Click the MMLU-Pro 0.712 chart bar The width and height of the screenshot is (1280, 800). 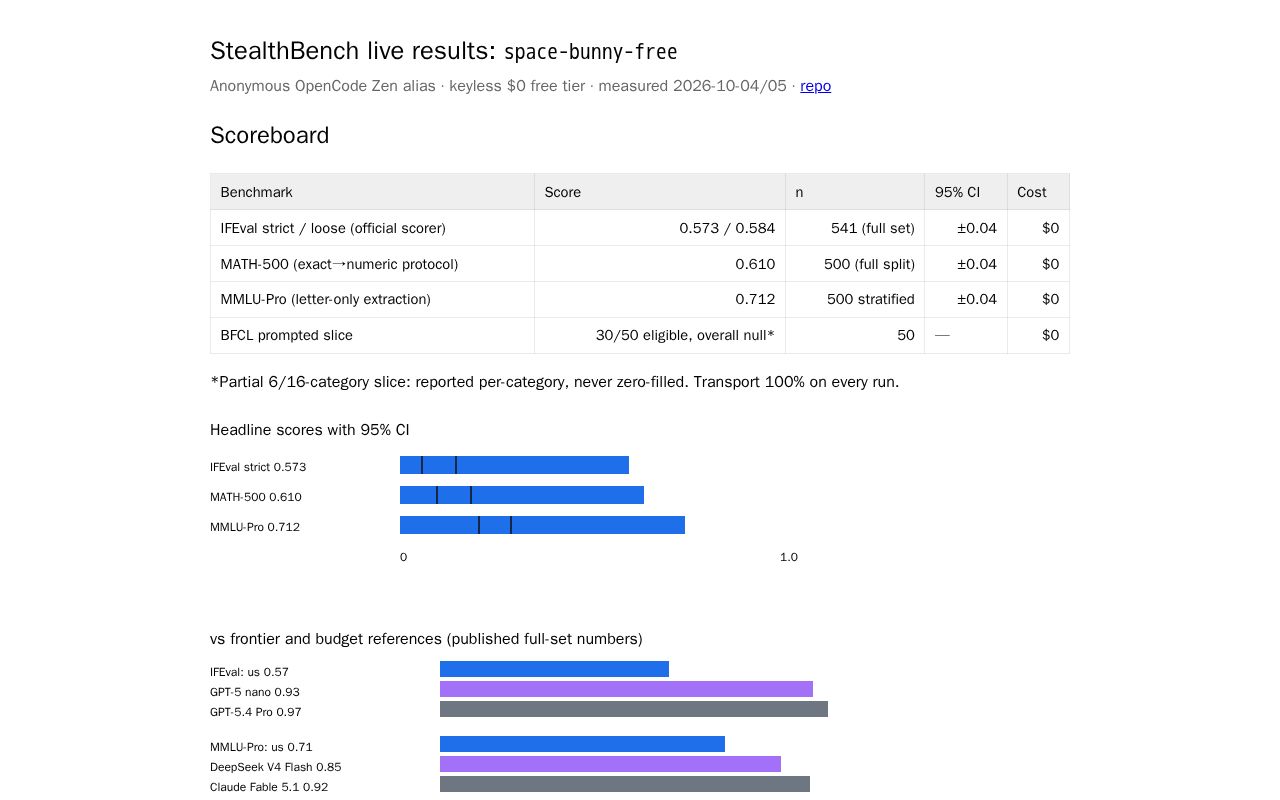click(x=542, y=525)
